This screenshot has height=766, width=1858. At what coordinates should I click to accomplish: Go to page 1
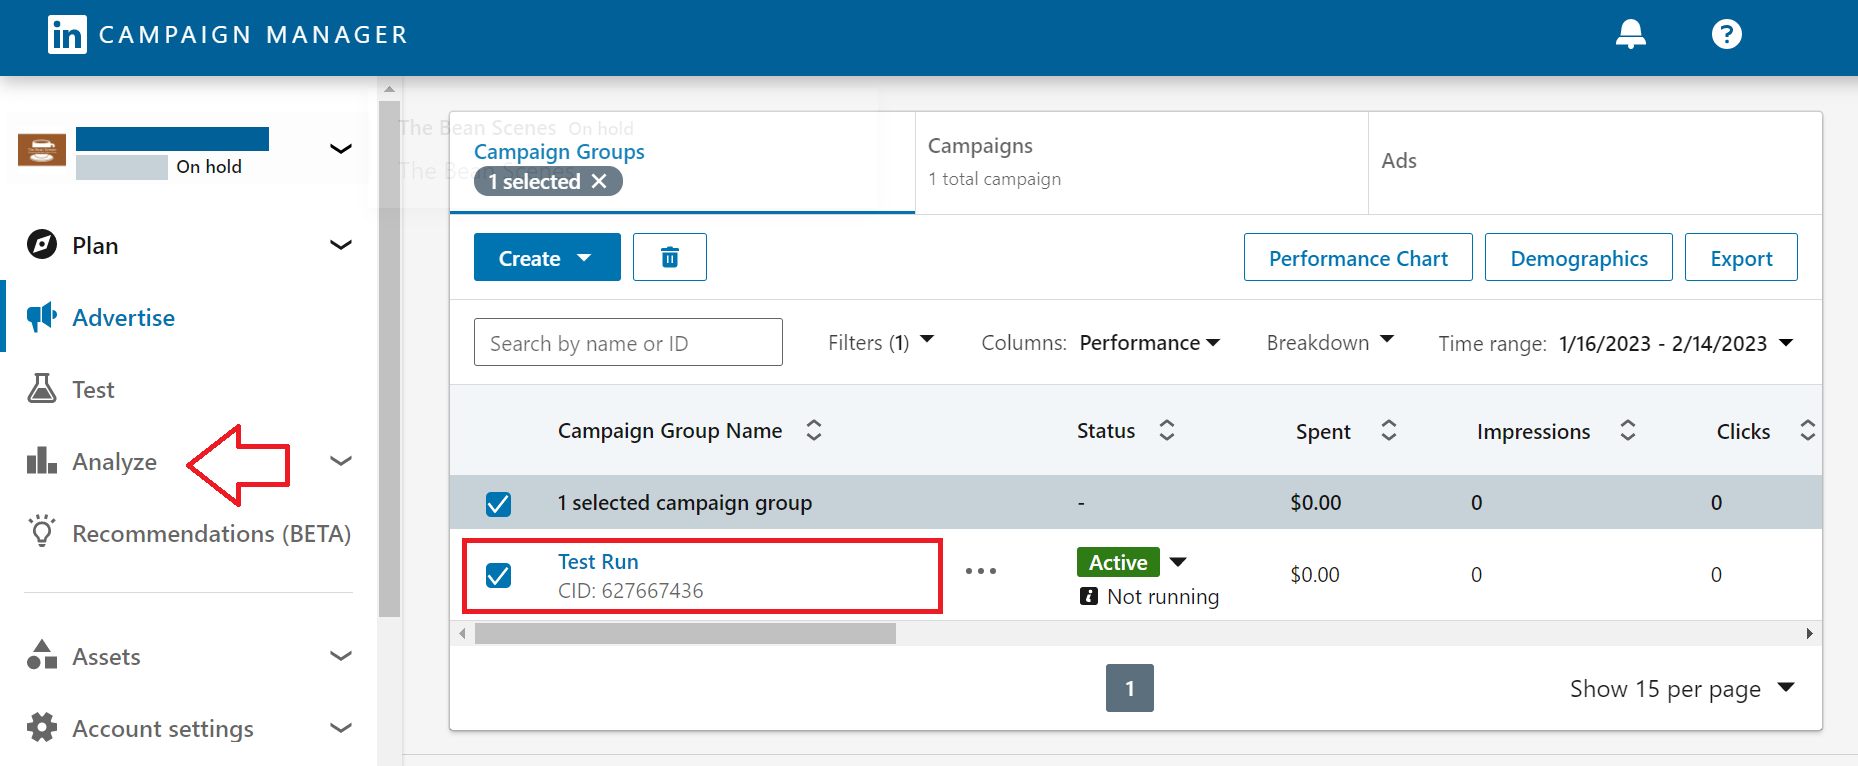coord(1130,688)
